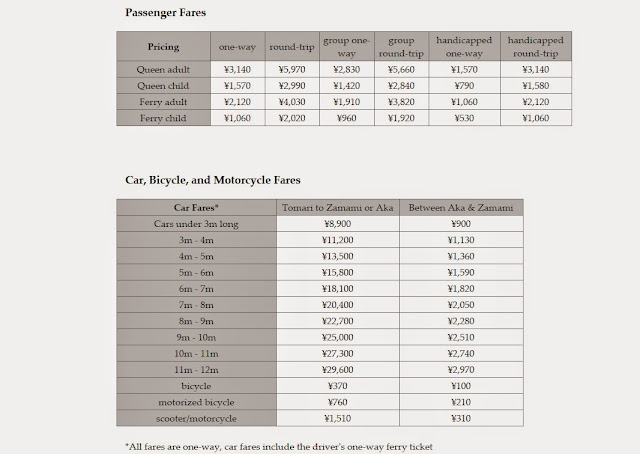Click the "Pricing" header cell
The height and width of the screenshot is (454, 640).
coord(163,46)
